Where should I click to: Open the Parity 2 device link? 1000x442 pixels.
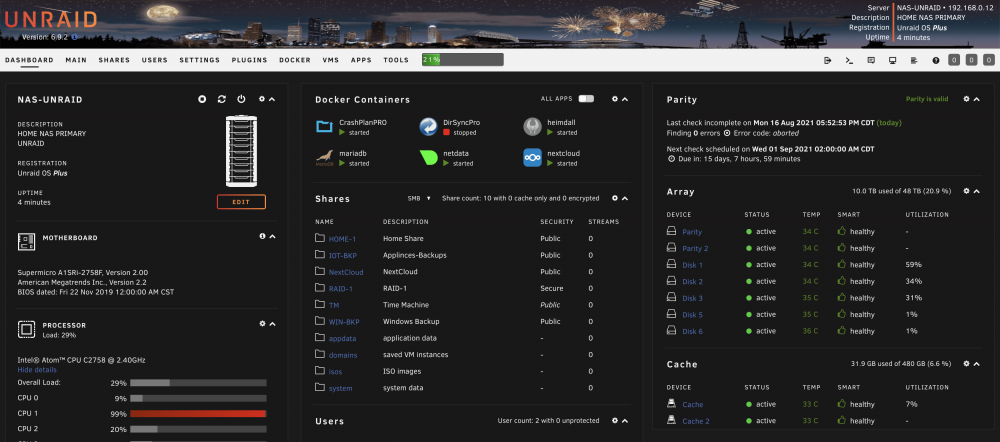tap(695, 249)
